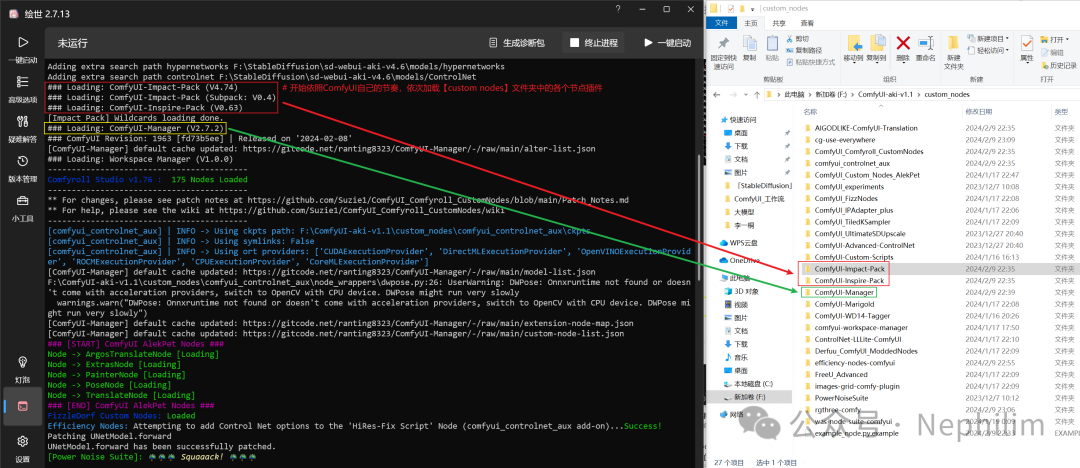
Task: Open 疑难解答 troubleshooting in launcher sidebar
Action: click(x=22, y=129)
